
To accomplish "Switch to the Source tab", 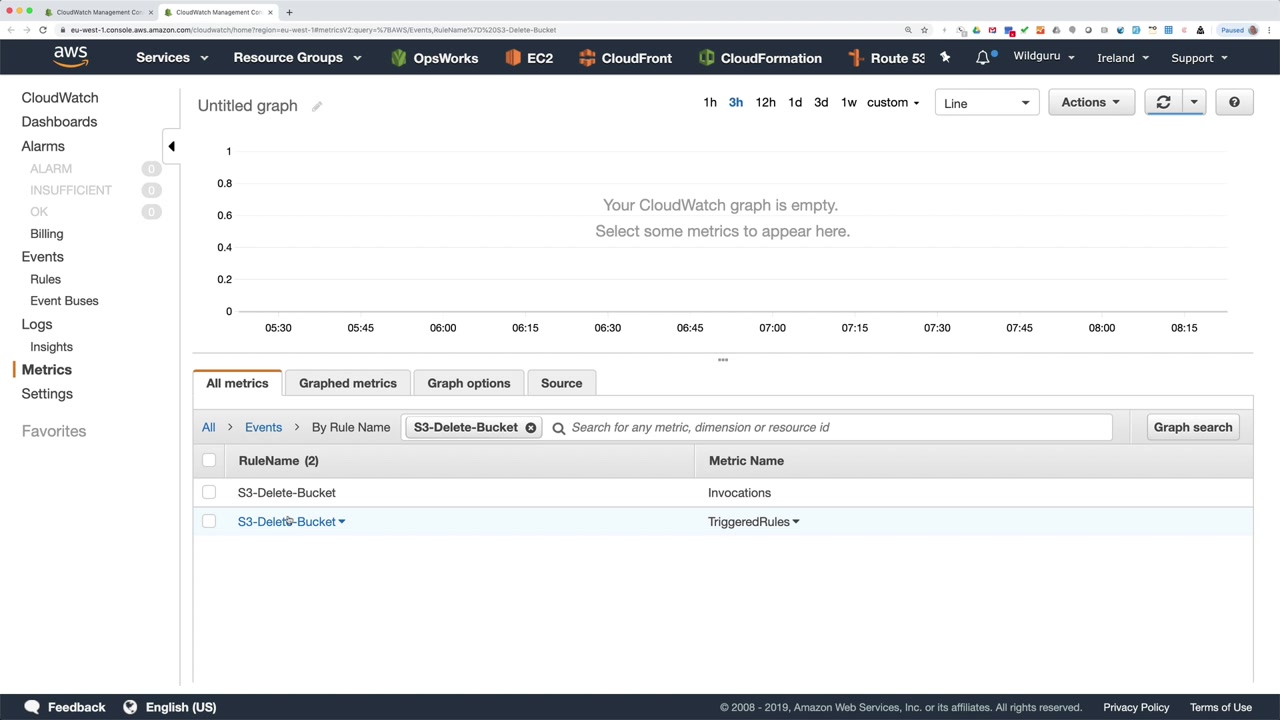I will click(x=561, y=383).
